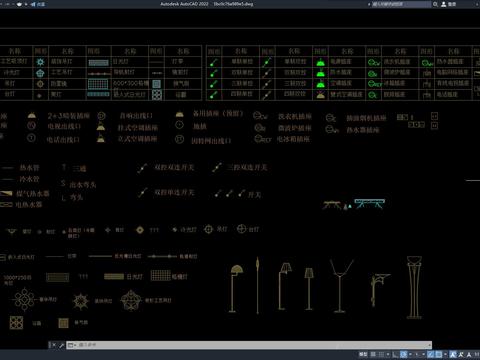Click the search magnifier icon in title bar
Viewport: 480px width, 360px height.
coord(435,4)
